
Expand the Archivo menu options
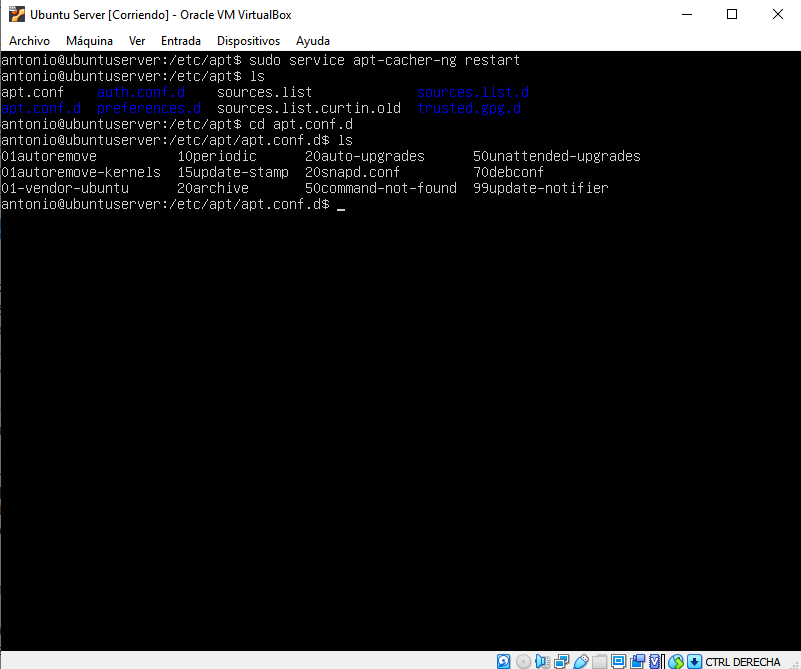(x=29, y=40)
